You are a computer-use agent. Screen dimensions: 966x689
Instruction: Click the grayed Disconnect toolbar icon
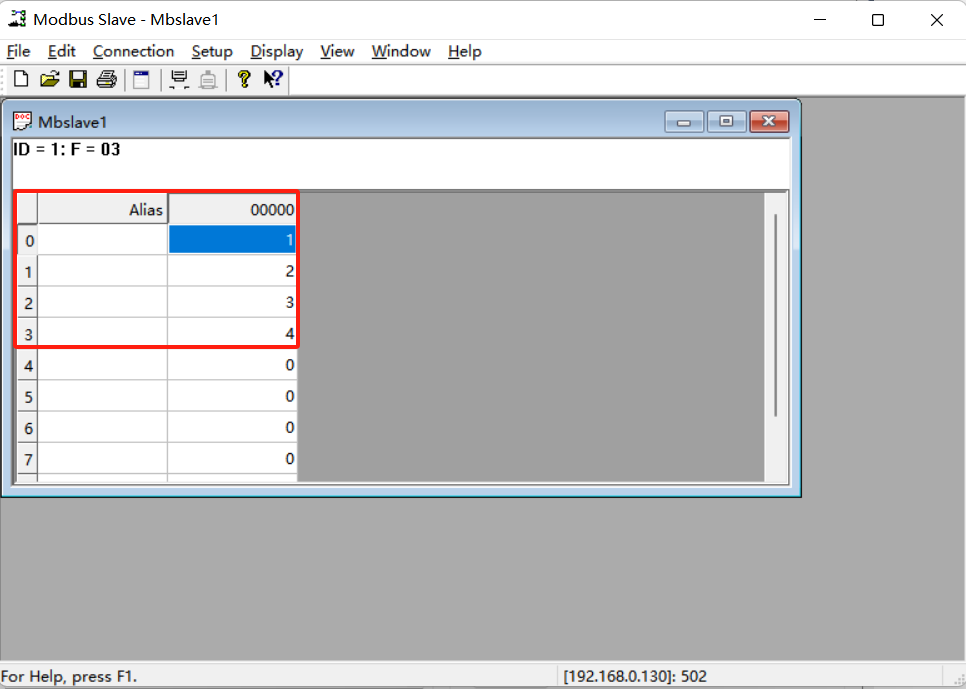tap(208, 80)
